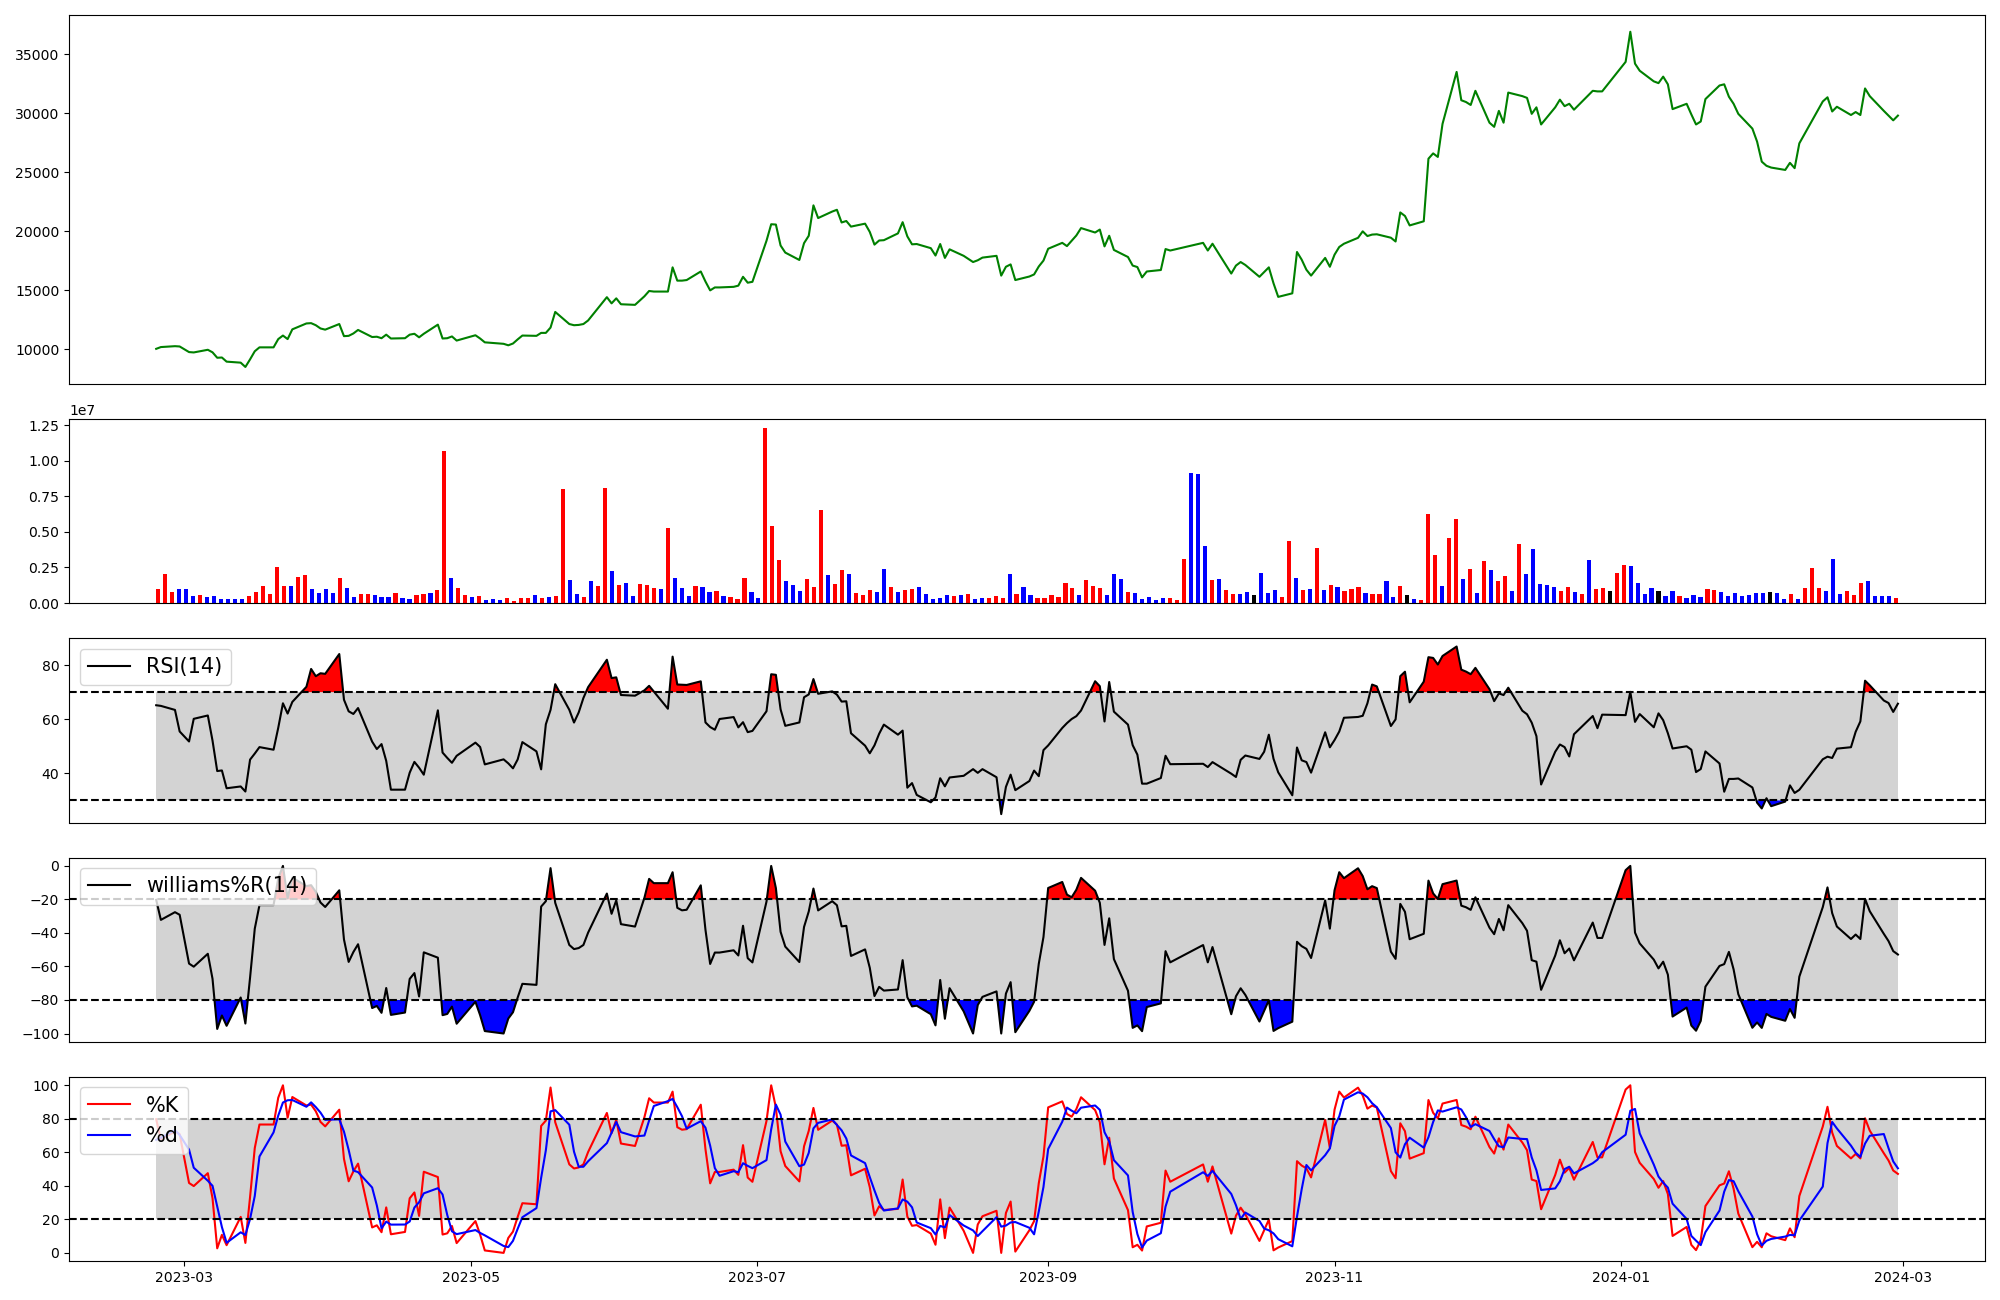Click the RSI(14) legend label

tap(184, 666)
